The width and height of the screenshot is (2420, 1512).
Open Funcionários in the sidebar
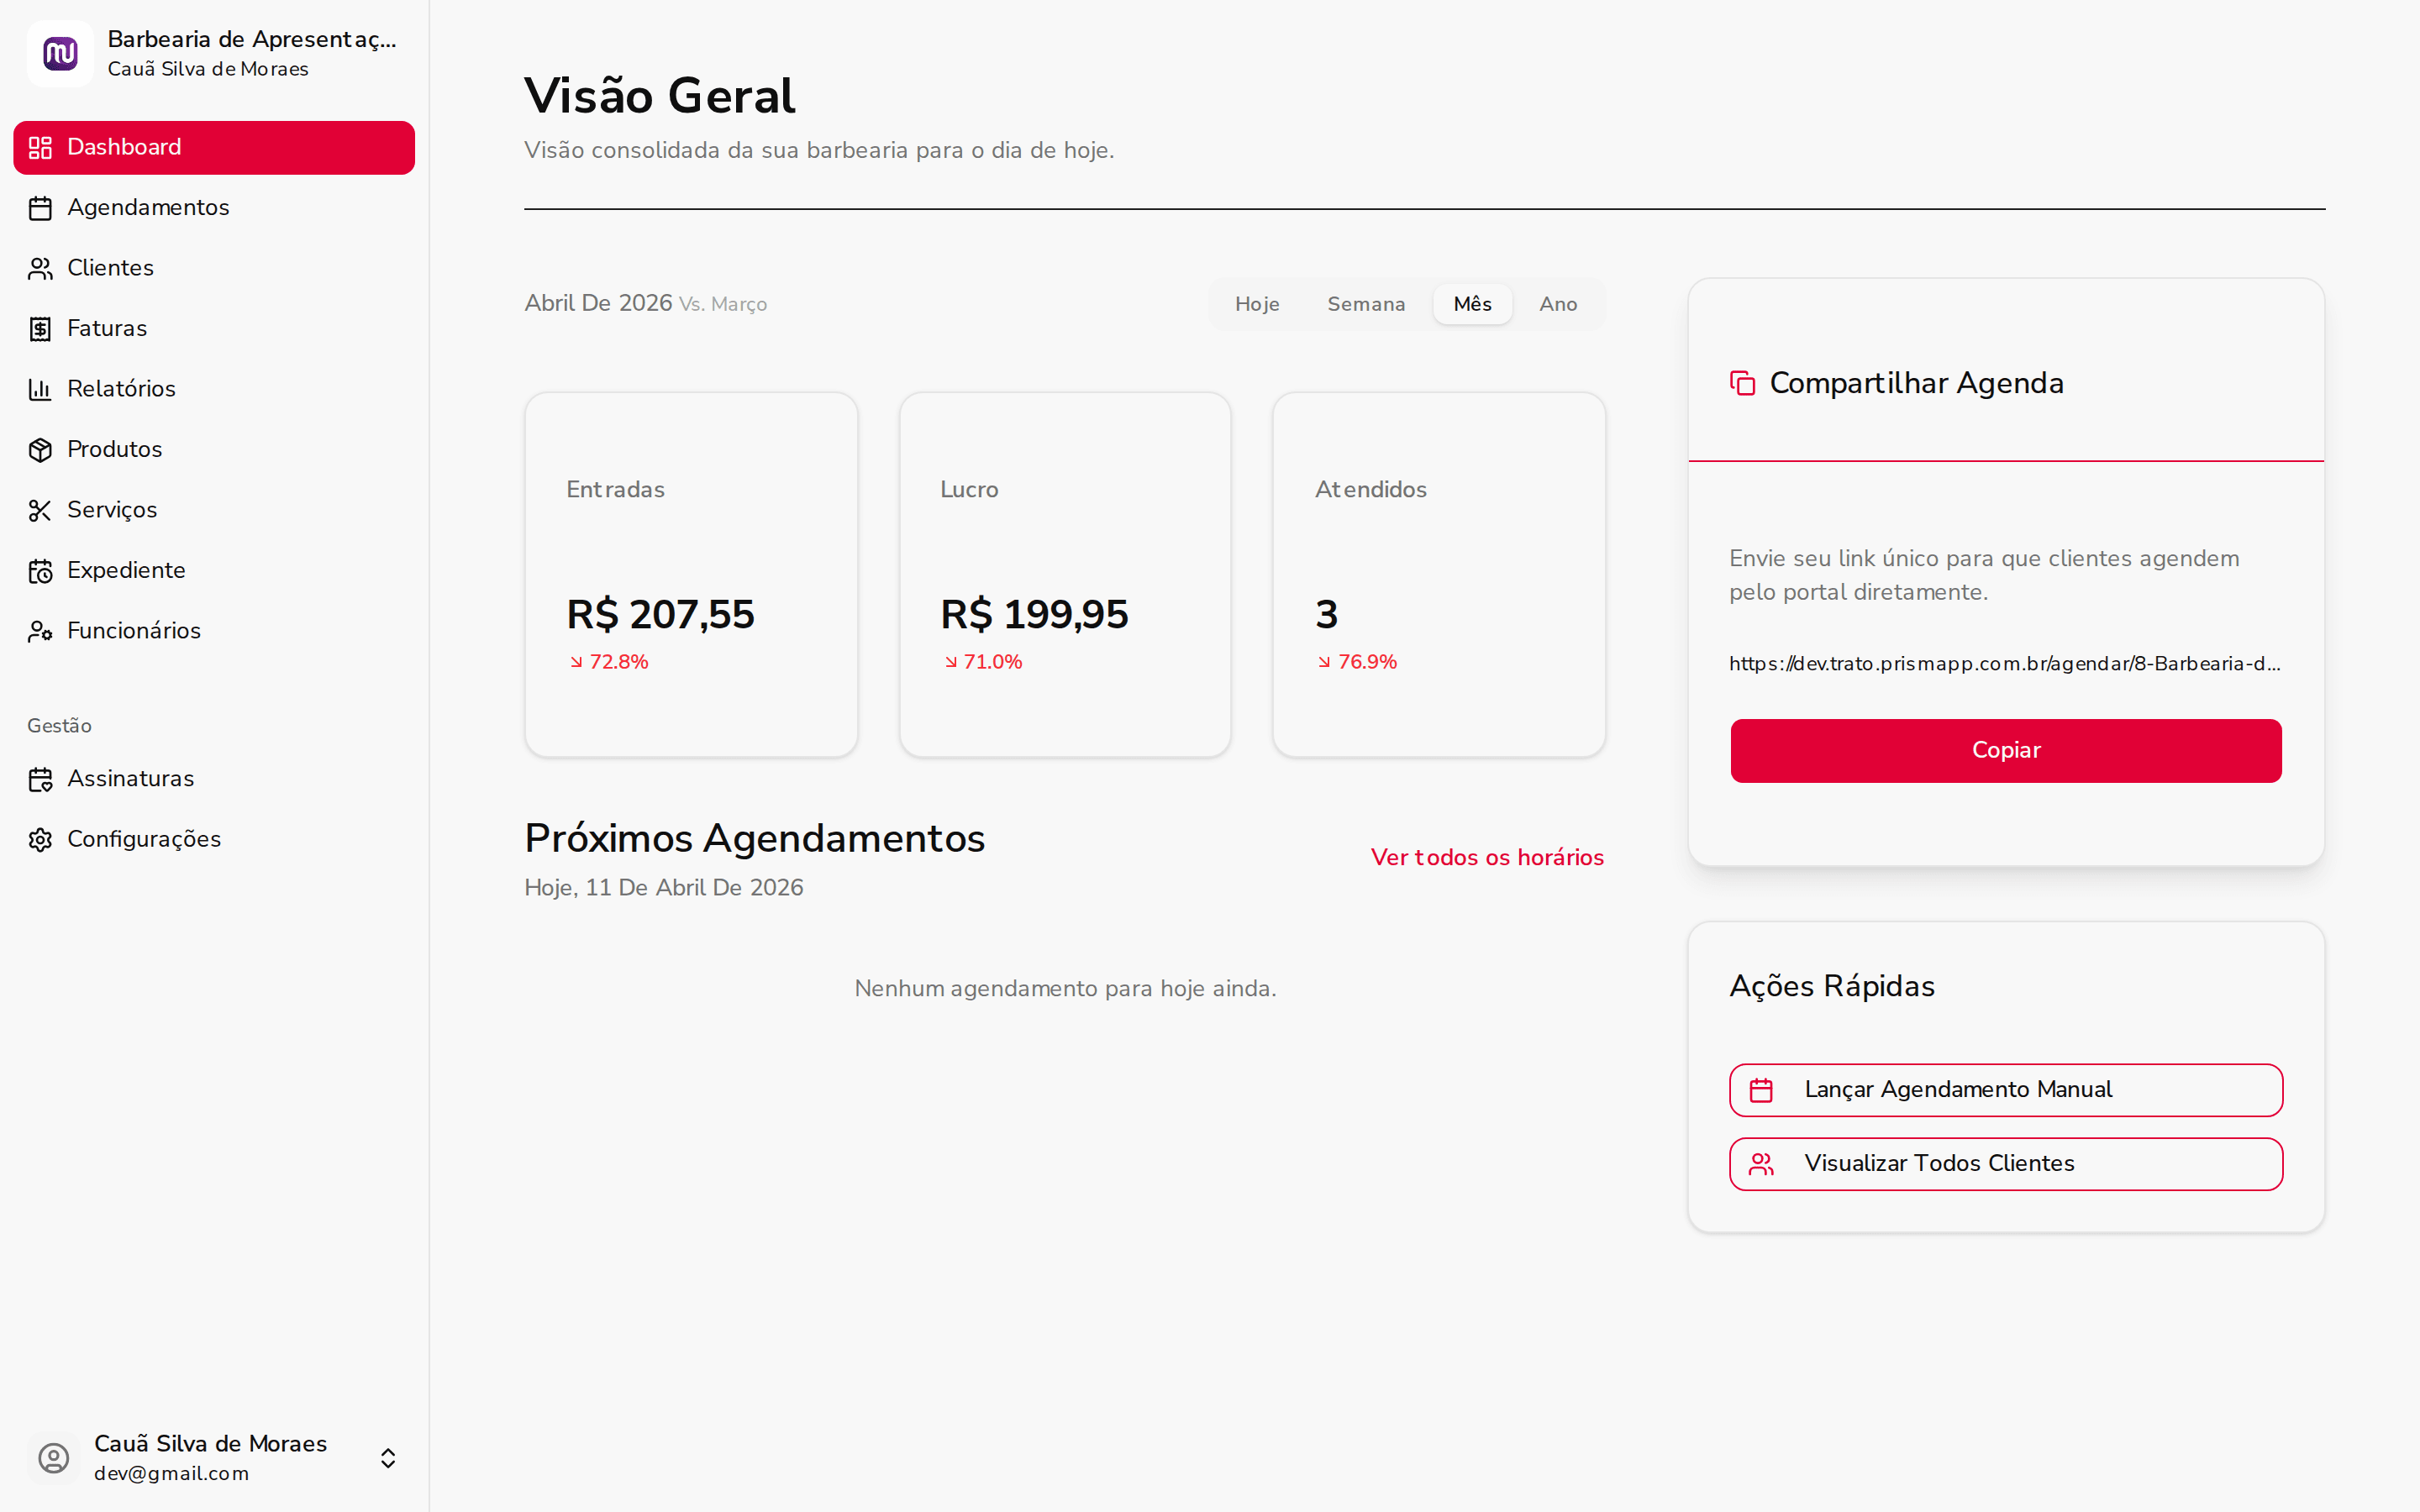point(134,631)
